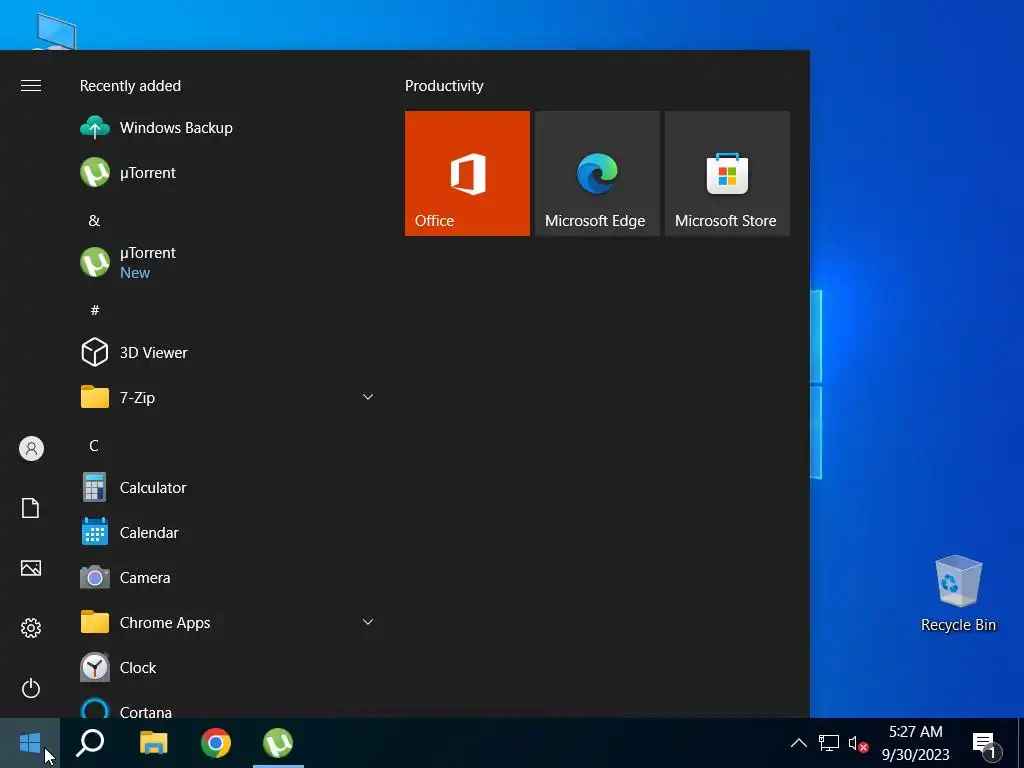Open the µTorrent entry marked New
This screenshot has width=1024, height=768.
(x=227, y=263)
